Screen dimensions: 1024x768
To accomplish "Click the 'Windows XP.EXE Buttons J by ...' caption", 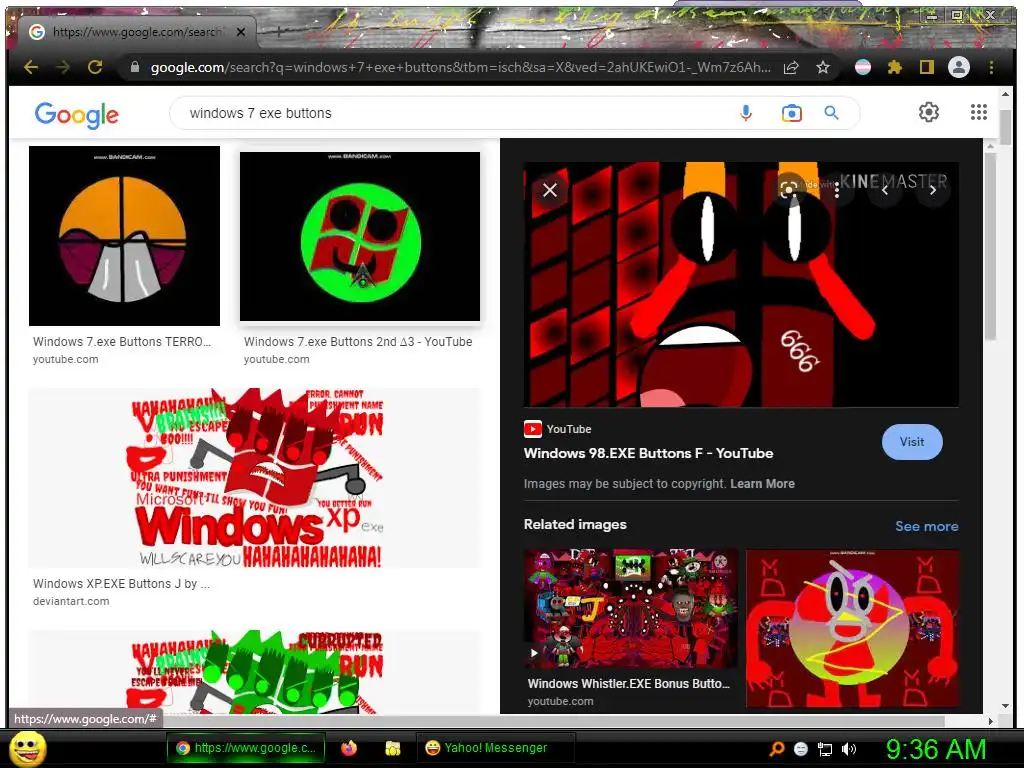I will [x=121, y=584].
